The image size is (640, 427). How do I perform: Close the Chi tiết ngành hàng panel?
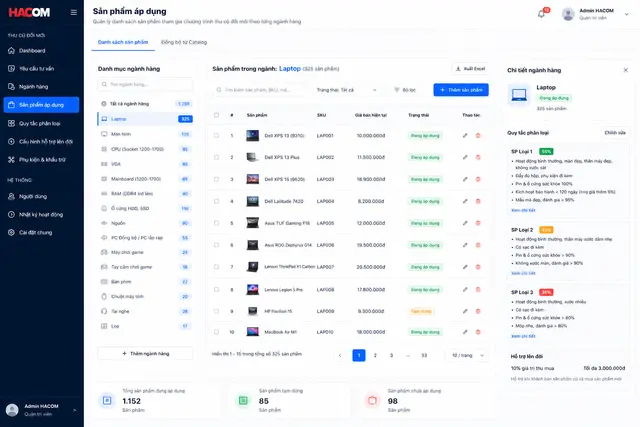(x=625, y=70)
